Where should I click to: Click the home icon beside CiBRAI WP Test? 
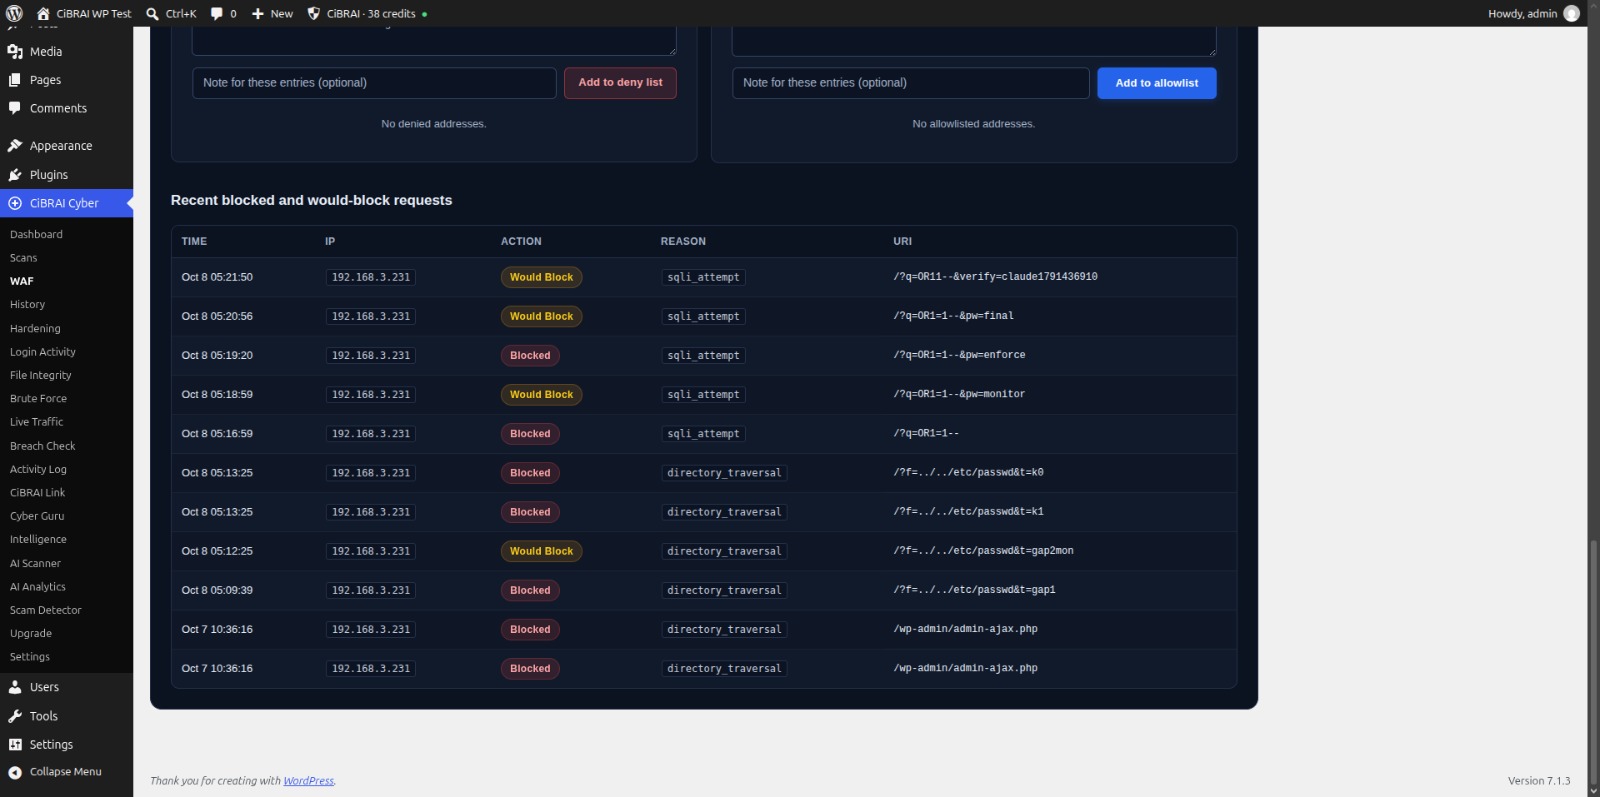coord(43,13)
